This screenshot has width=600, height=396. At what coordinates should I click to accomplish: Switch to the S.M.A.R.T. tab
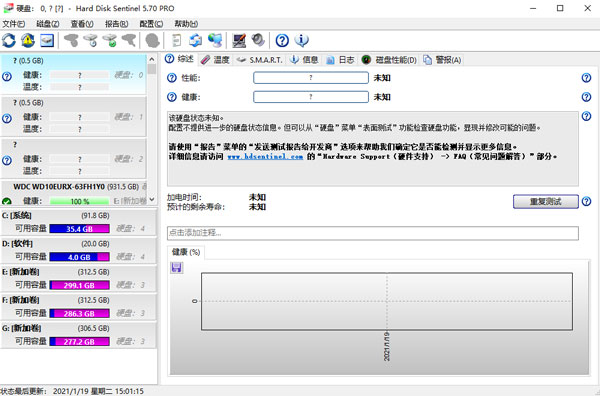[259, 60]
